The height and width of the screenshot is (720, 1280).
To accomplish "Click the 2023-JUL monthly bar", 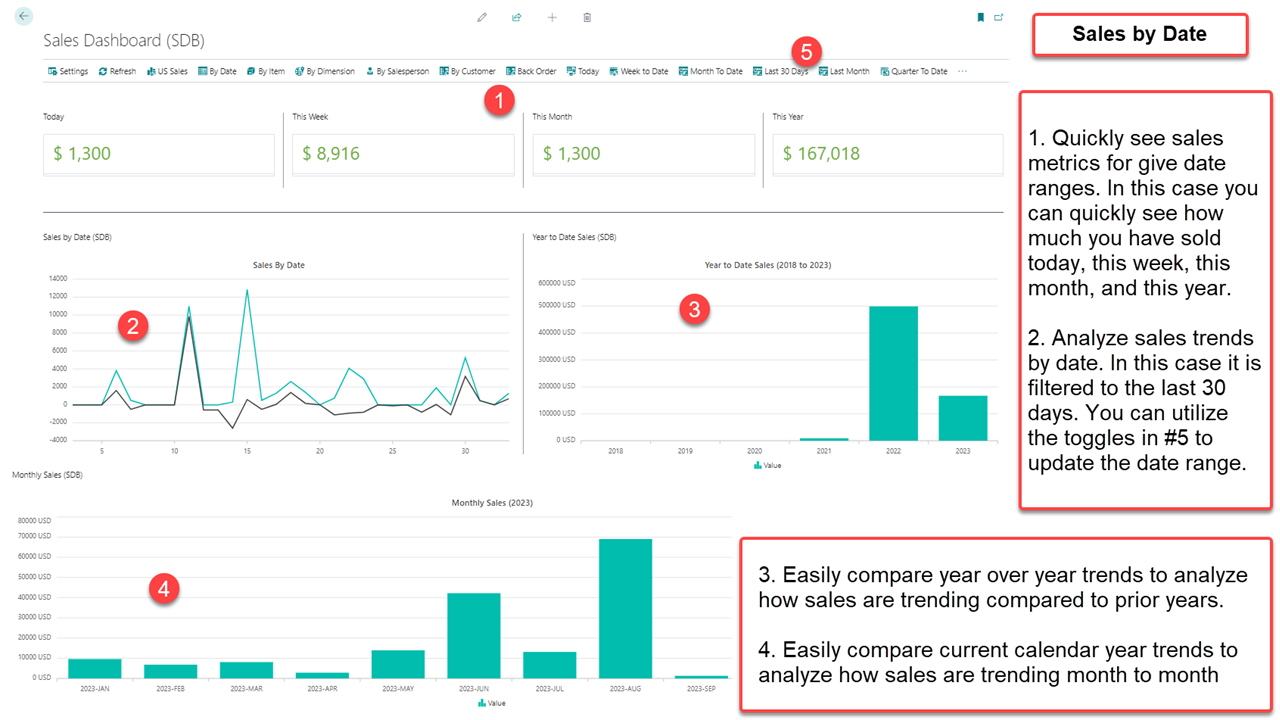I will click(x=550, y=665).
